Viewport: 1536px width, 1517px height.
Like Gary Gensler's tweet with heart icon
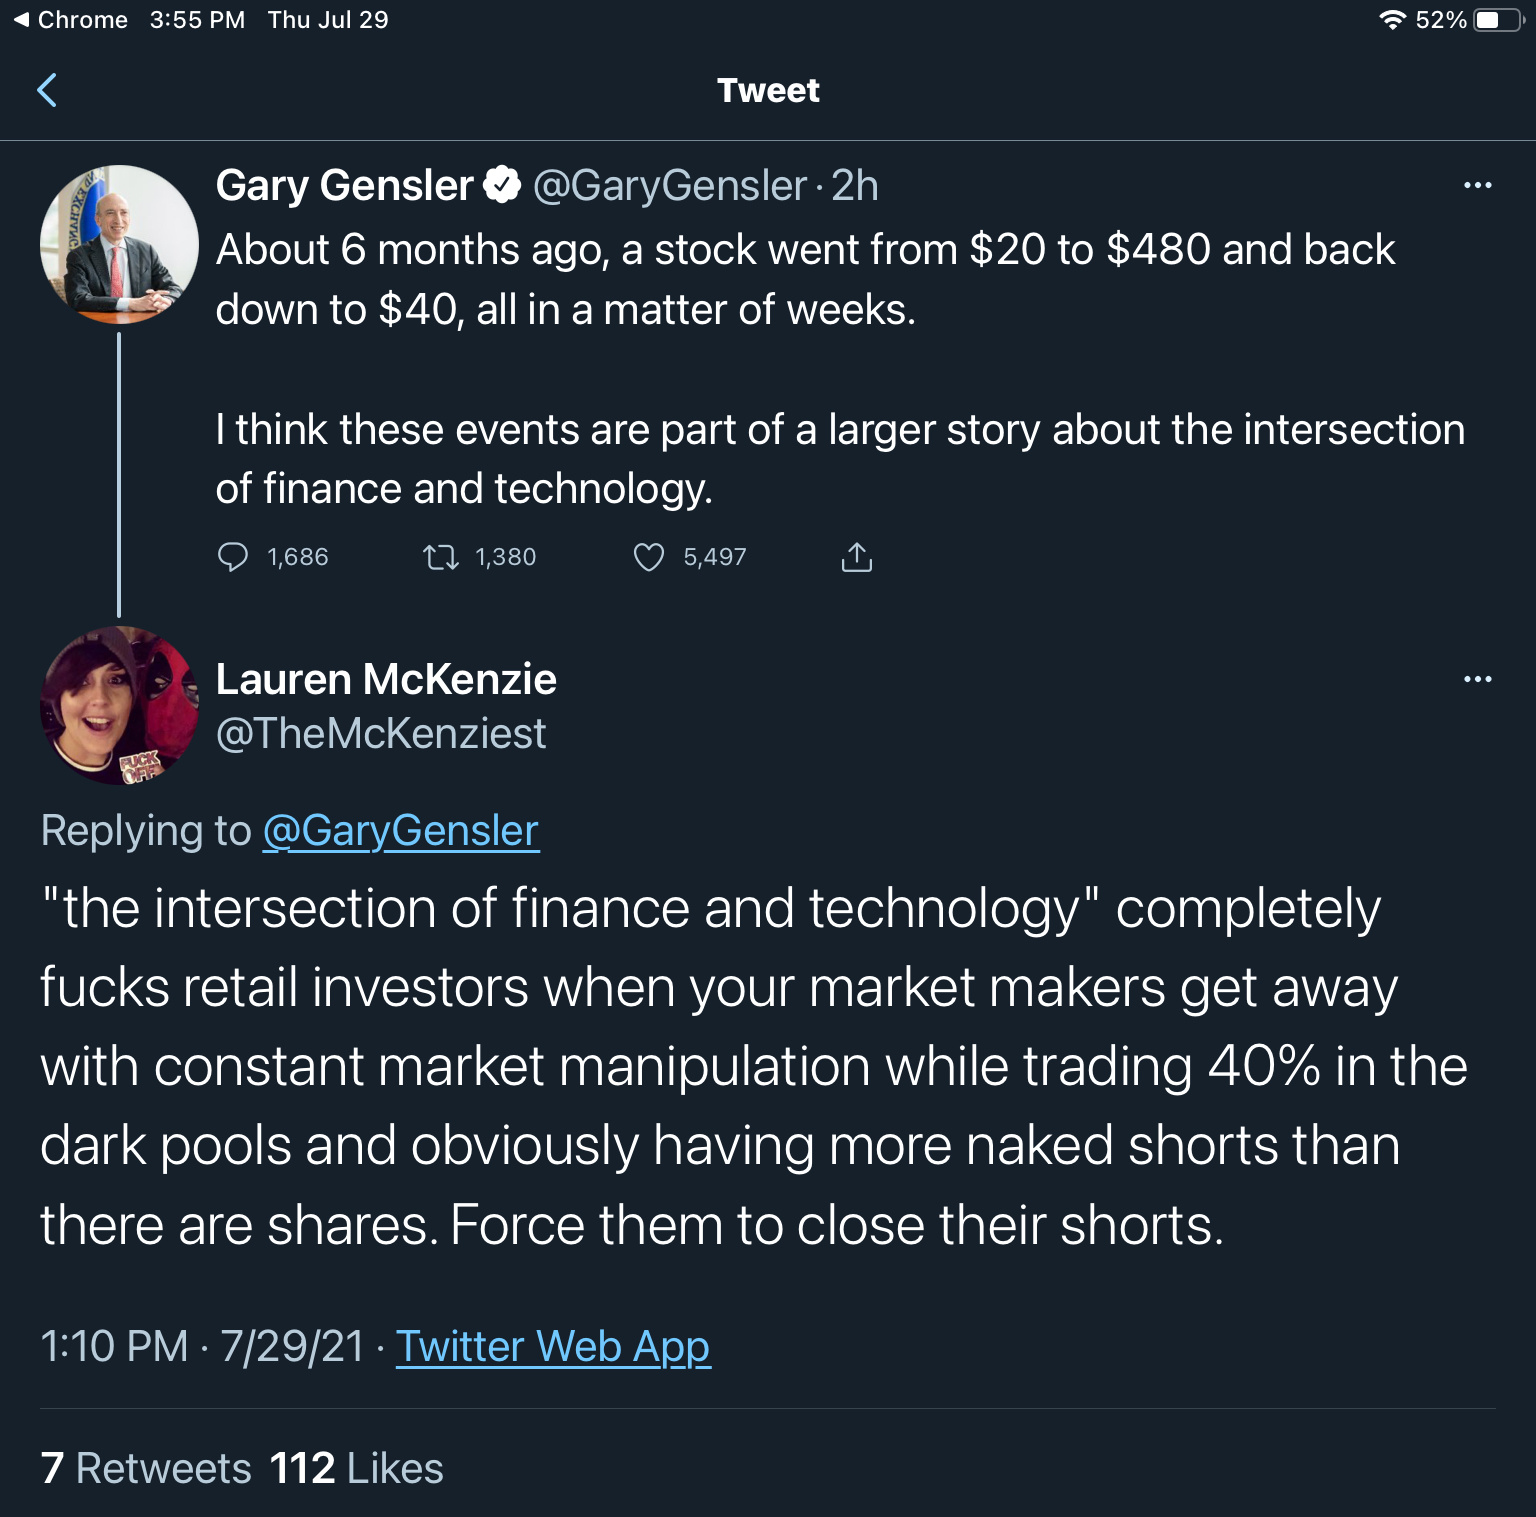pos(649,557)
